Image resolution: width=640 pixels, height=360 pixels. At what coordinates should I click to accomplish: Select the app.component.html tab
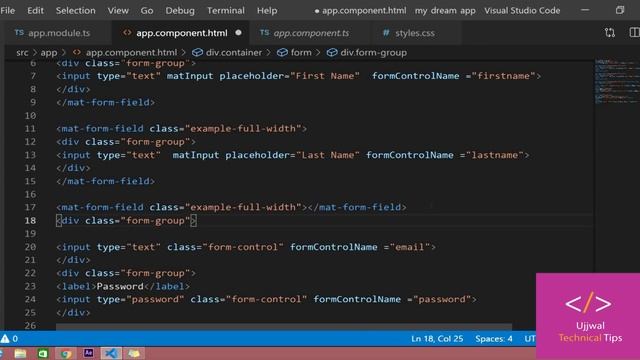tap(181, 33)
